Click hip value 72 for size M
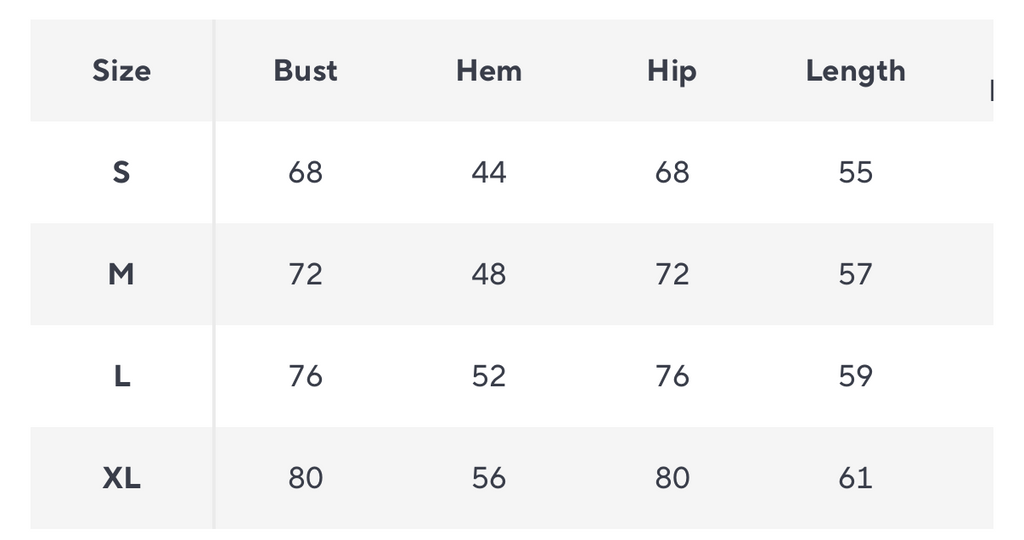1024x540 pixels. [672, 274]
